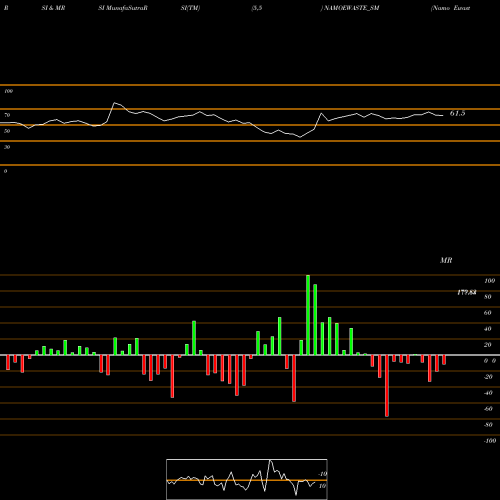Click the tallest green MR bar
The width and height of the screenshot is (500, 500).
click(308, 315)
